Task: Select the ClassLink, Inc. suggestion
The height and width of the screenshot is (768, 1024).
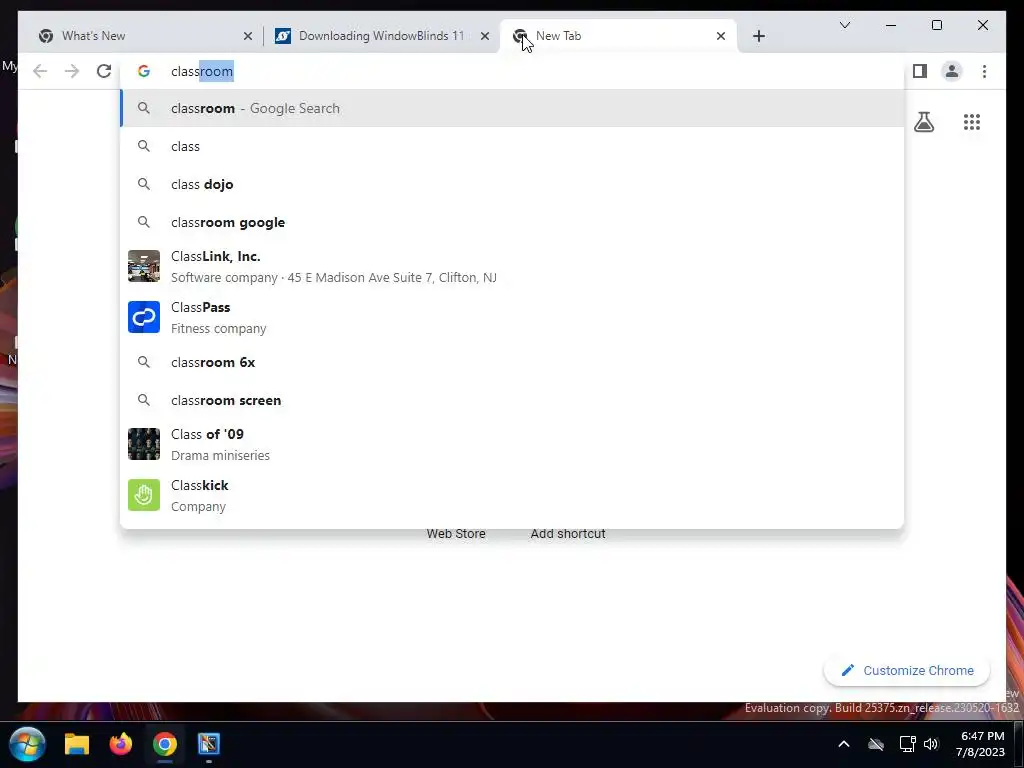Action: point(512,266)
